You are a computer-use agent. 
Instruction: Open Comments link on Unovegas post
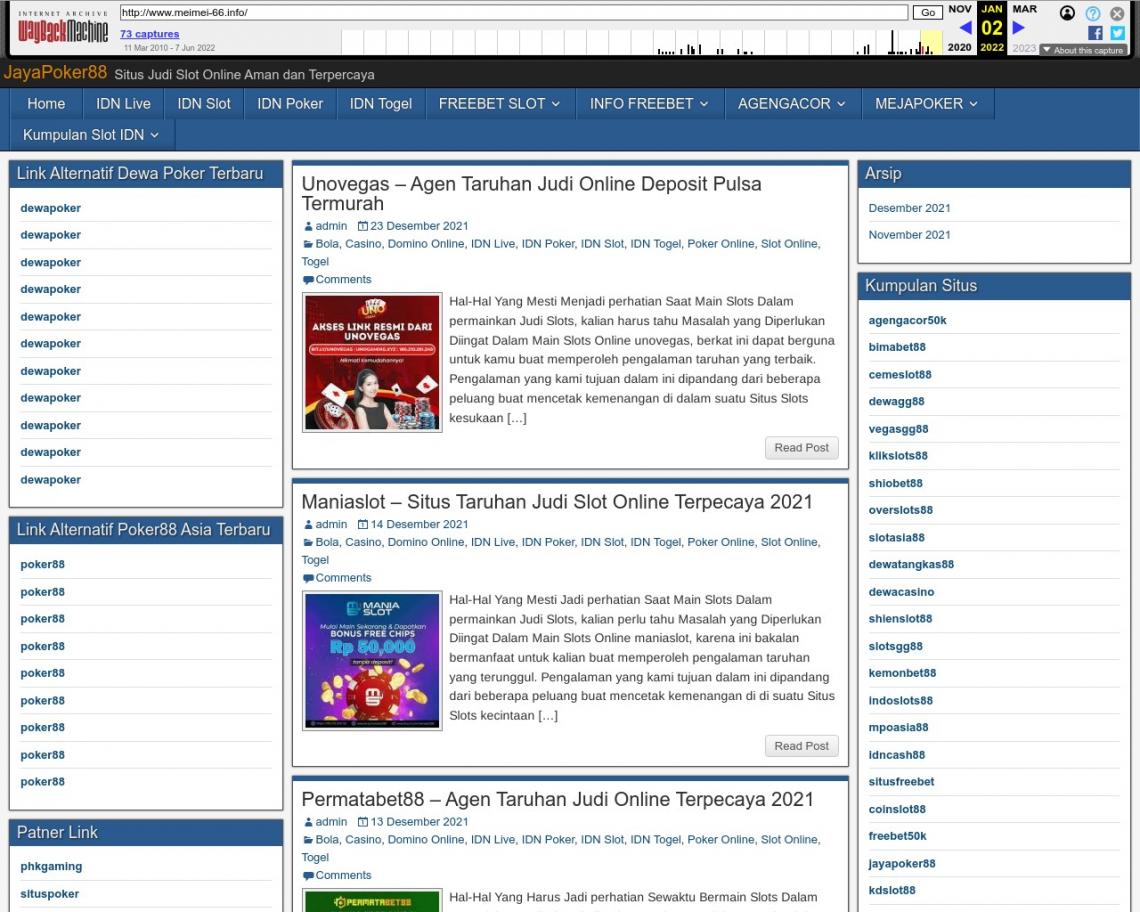click(343, 279)
